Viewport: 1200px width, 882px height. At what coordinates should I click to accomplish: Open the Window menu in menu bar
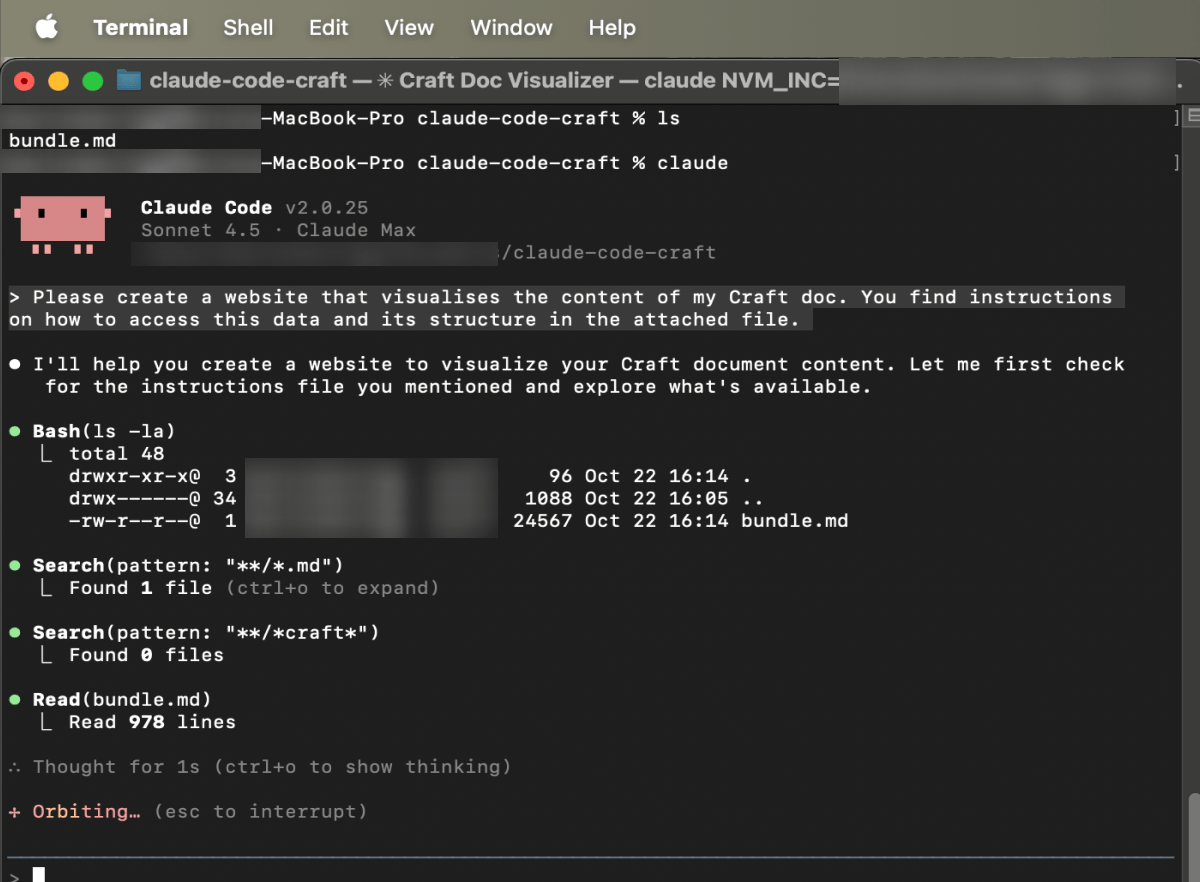click(x=511, y=28)
